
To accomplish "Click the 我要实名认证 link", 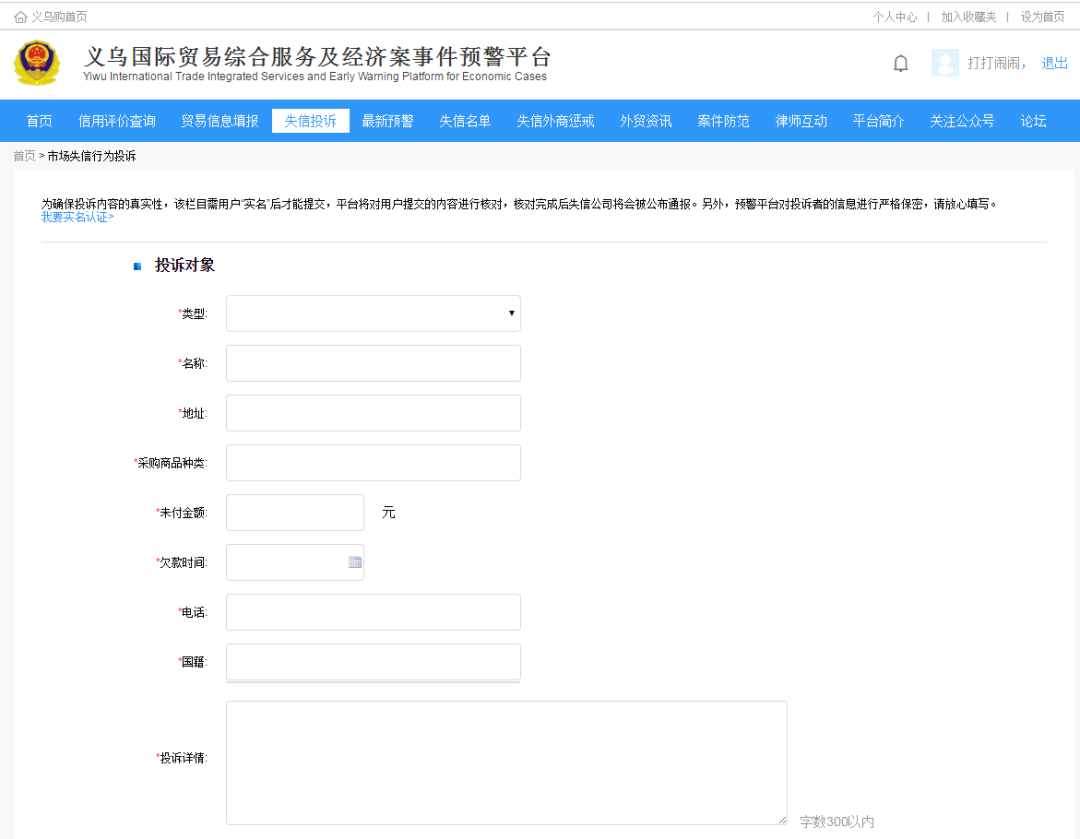I will (x=77, y=217).
